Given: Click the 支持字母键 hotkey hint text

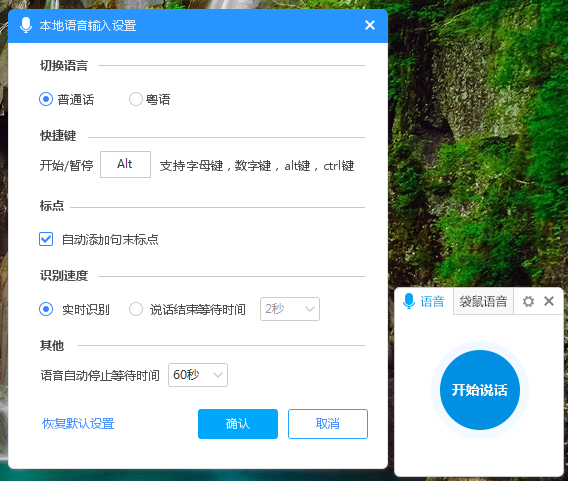Looking at the screenshot, I should (257, 166).
